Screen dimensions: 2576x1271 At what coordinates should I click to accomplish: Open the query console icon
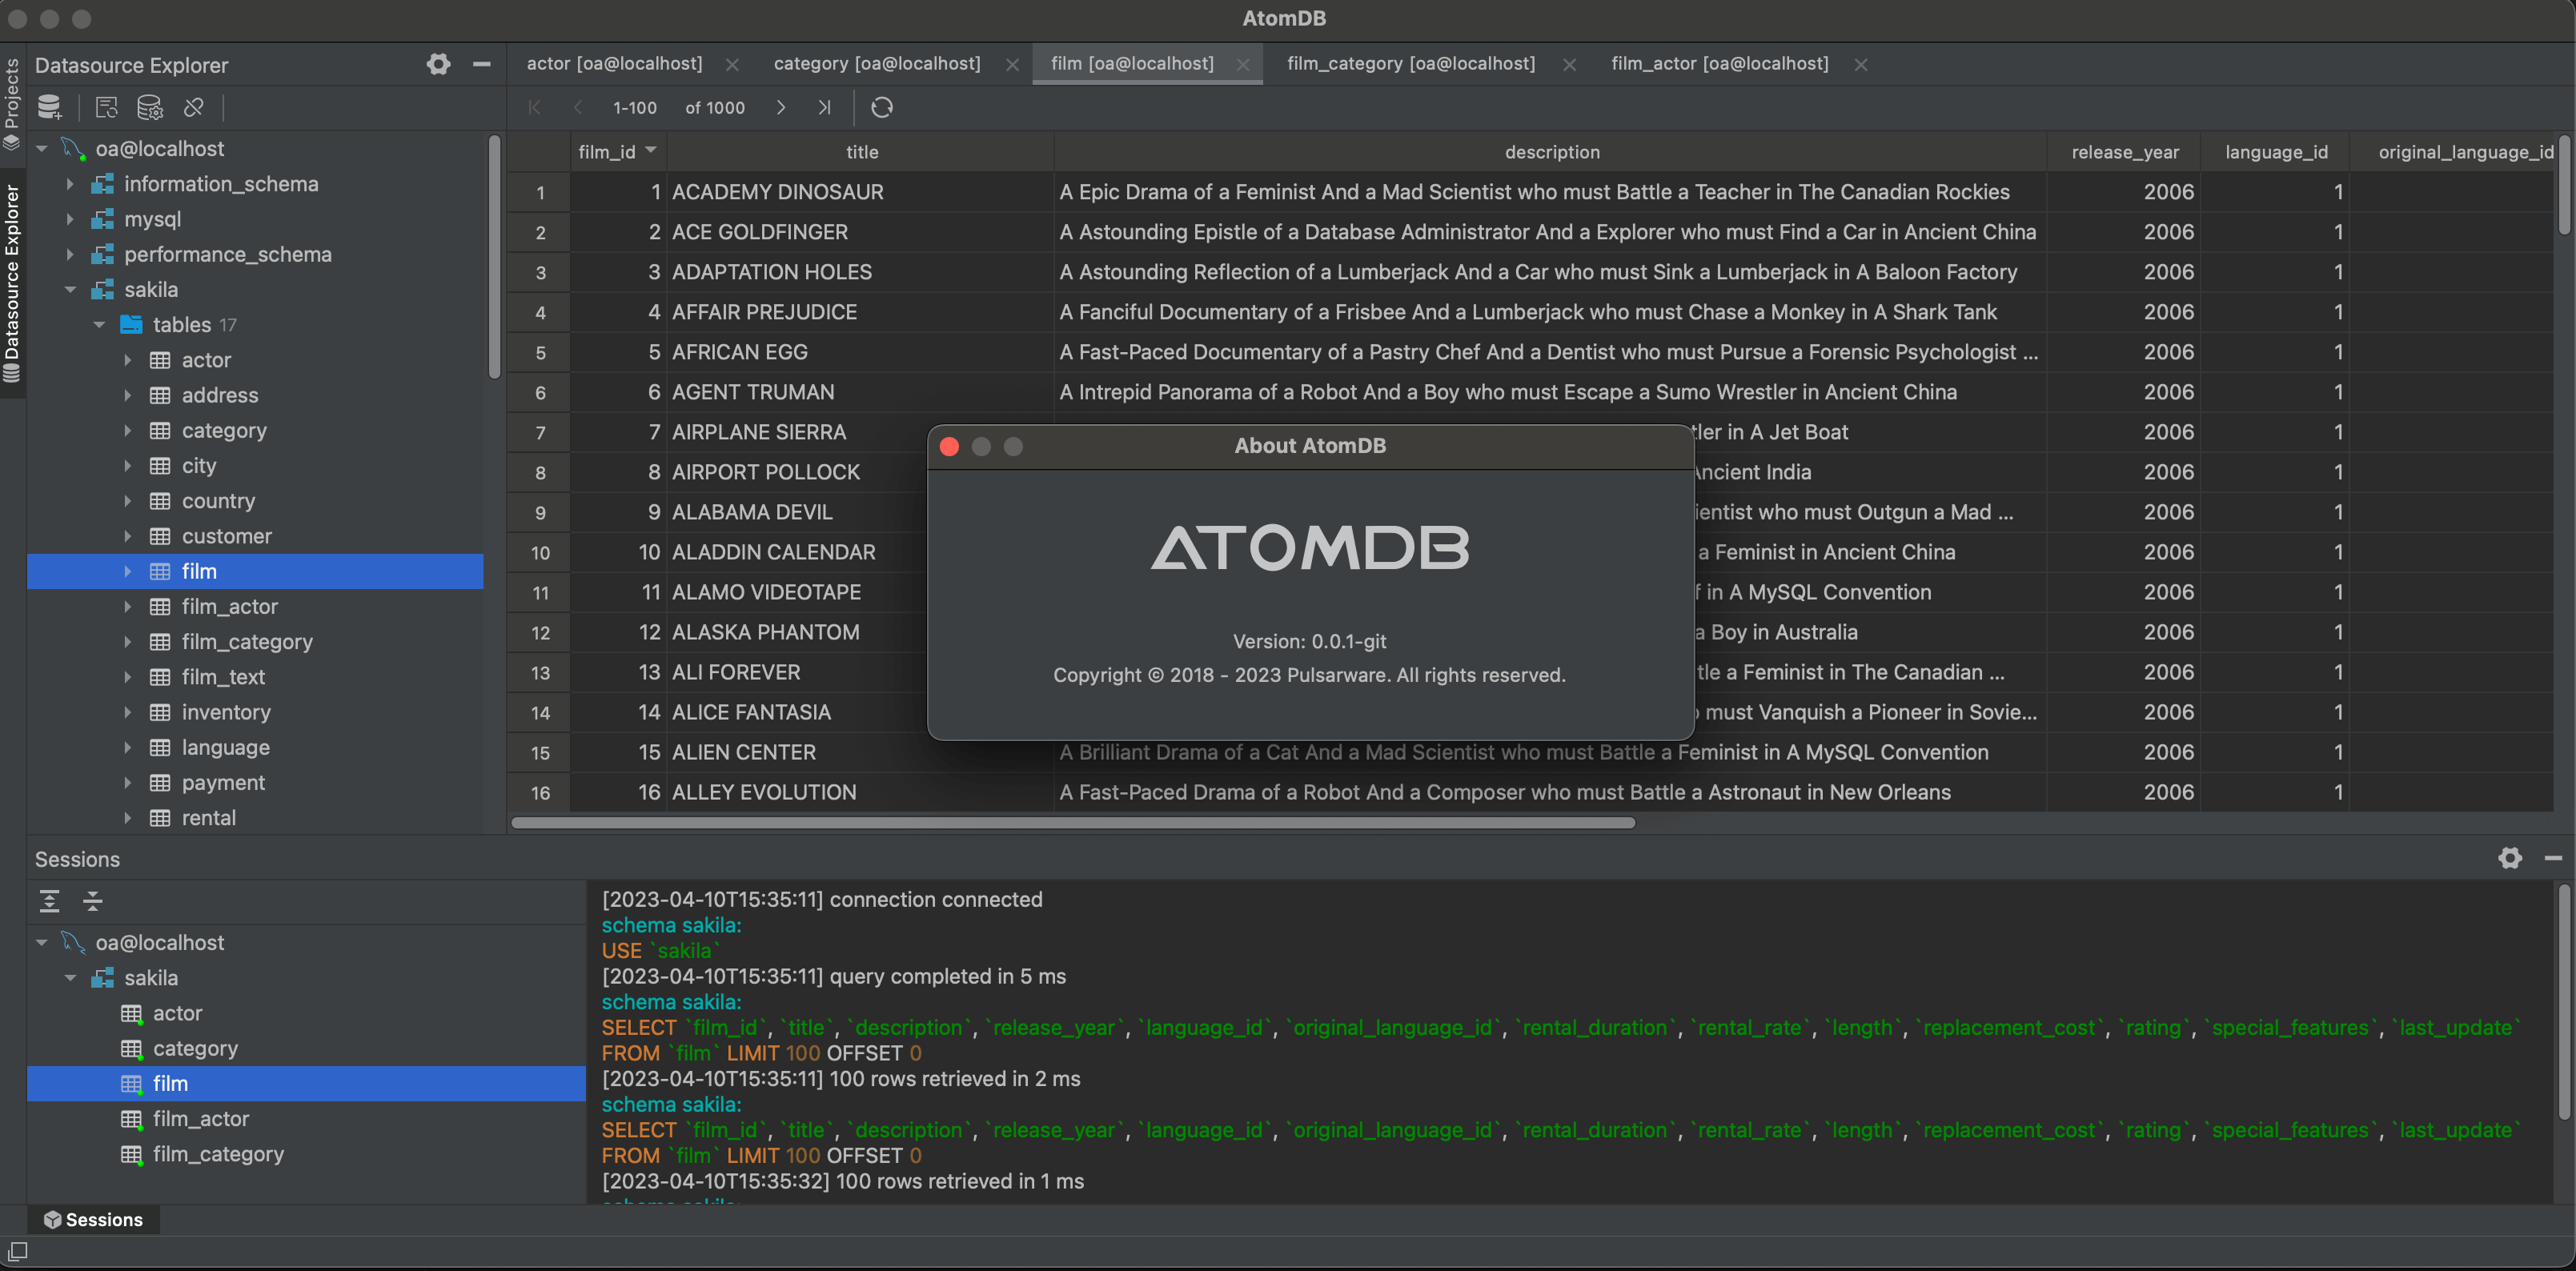pyautogui.click(x=106, y=107)
